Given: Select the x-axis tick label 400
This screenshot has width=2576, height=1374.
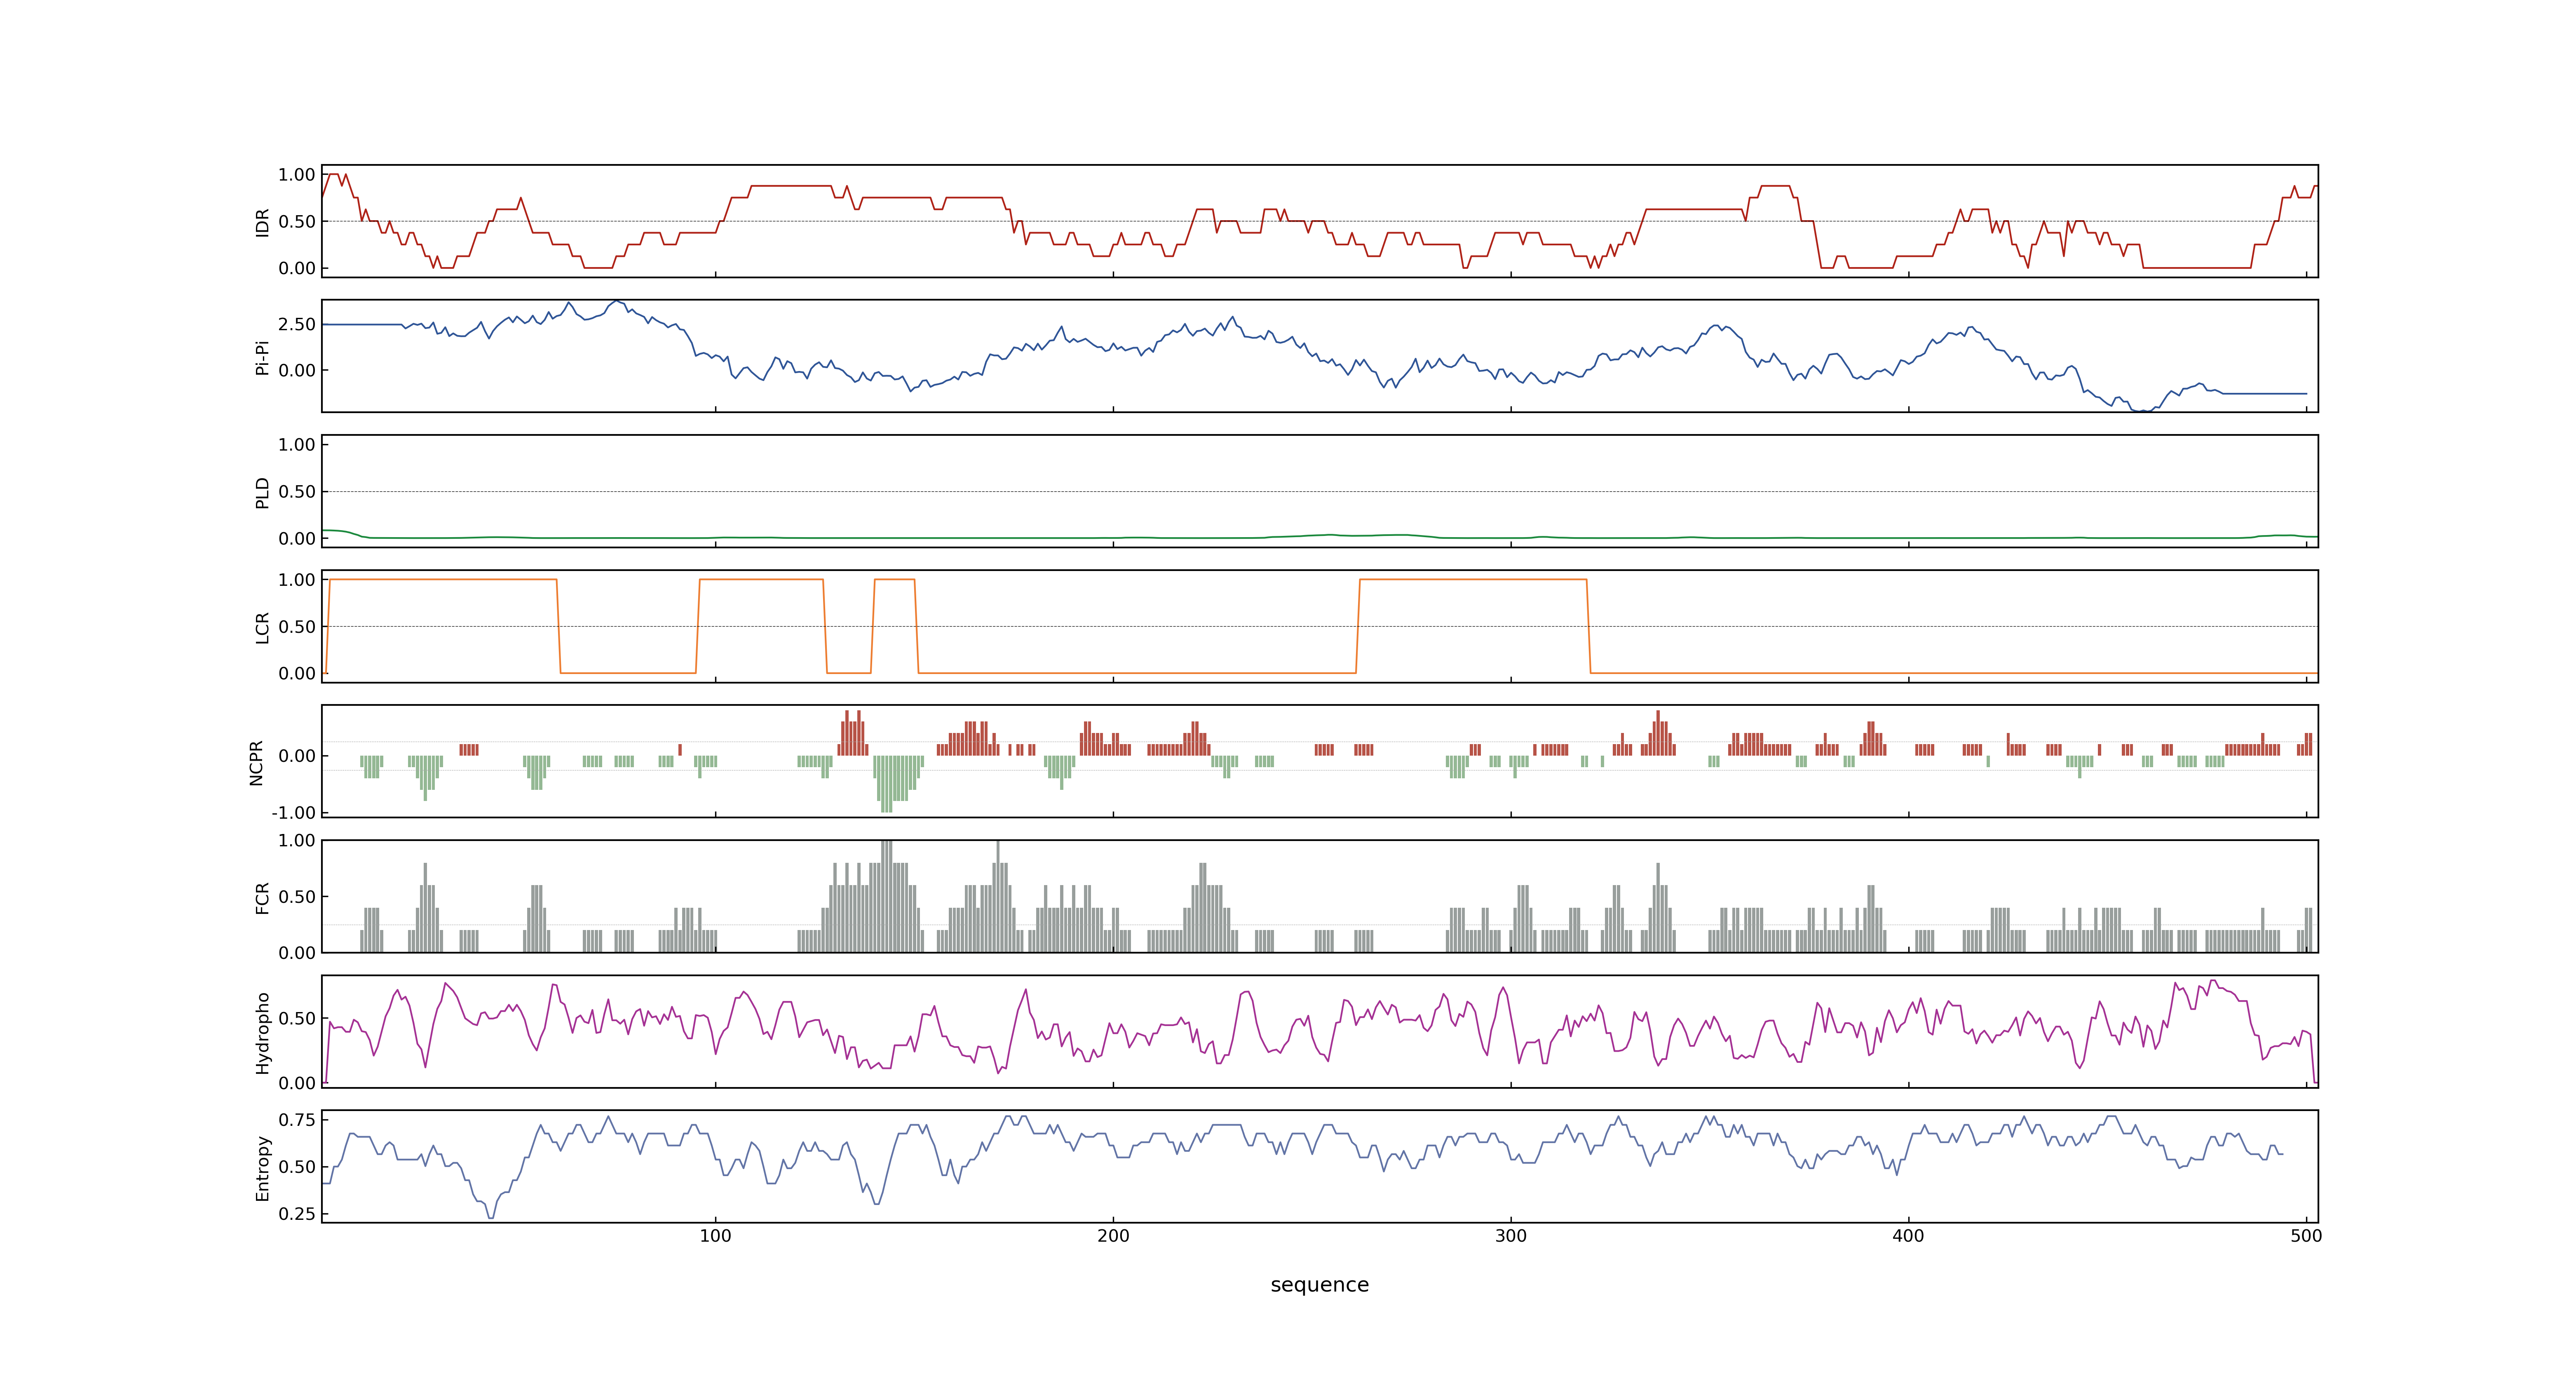Looking at the screenshot, I should pyautogui.click(x=1908, y=1236).
